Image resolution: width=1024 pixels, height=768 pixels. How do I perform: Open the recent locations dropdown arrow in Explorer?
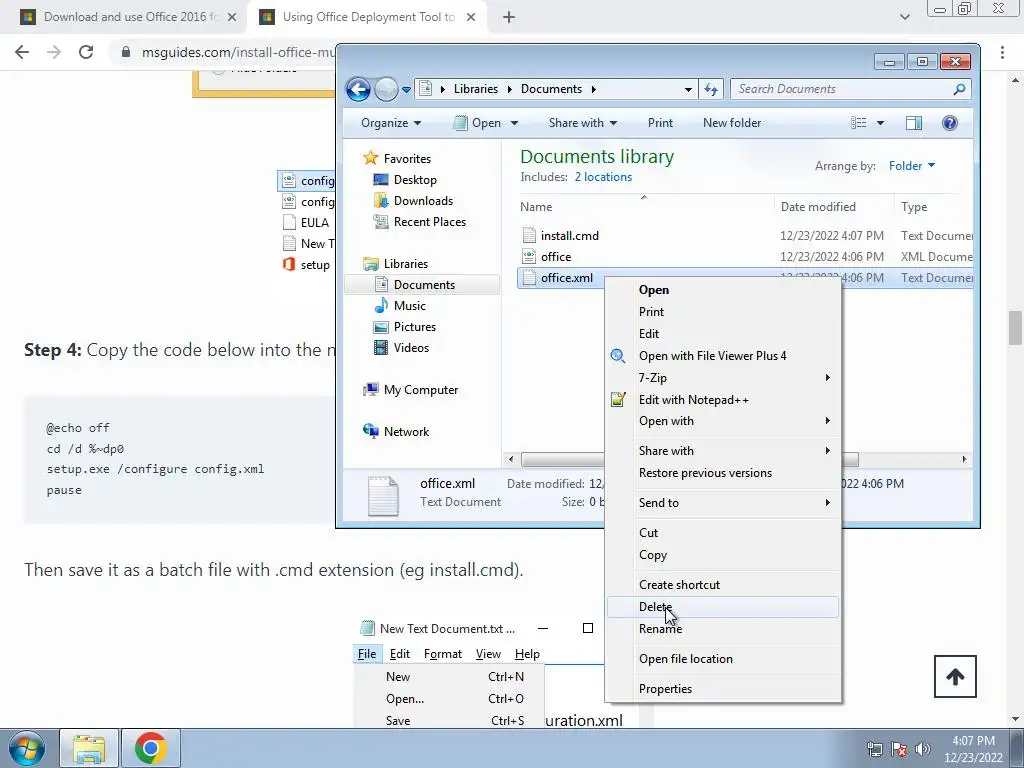(406, 89)
